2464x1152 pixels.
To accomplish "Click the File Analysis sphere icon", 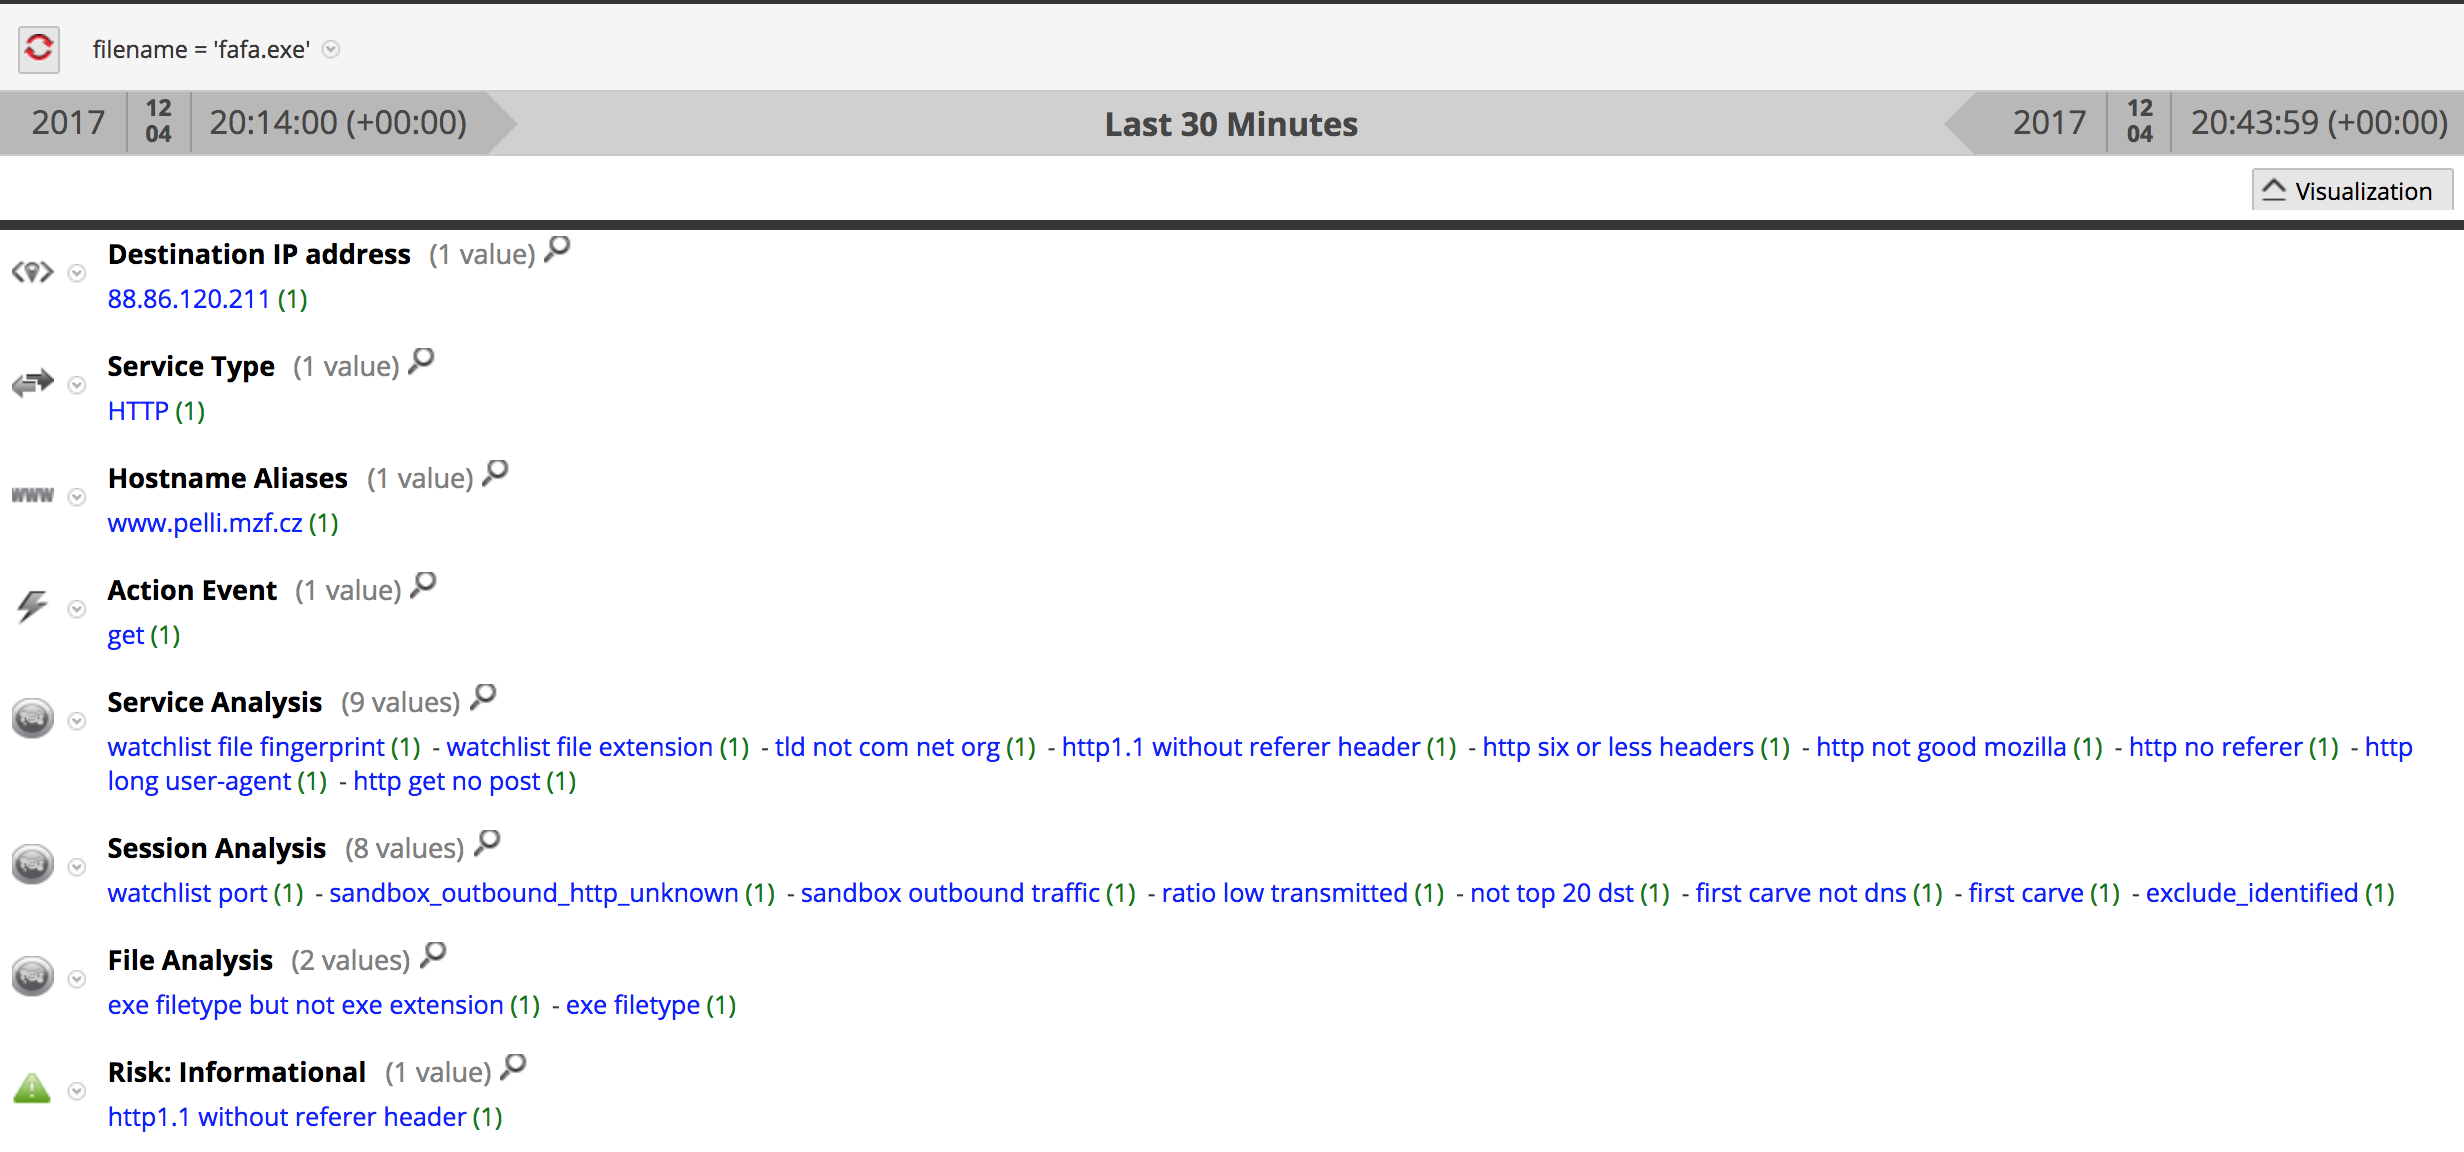I will pos(31,977).
